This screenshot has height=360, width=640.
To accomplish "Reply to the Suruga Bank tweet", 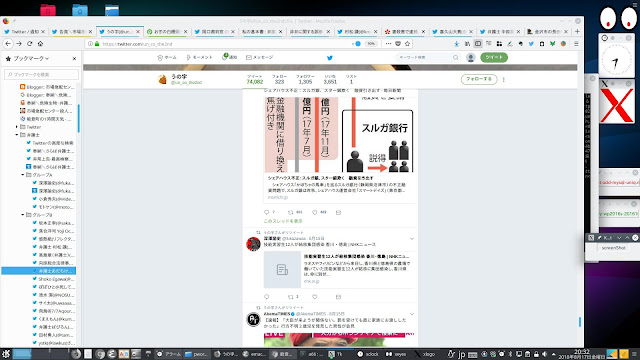I will [x=267, y=212].
